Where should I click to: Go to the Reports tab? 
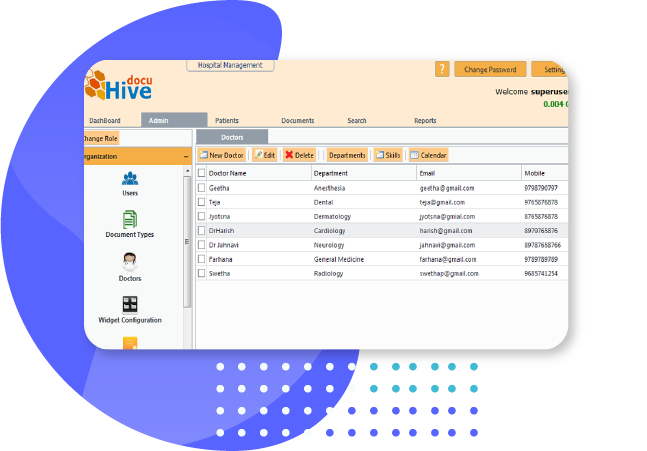click(x=425, y=121)
